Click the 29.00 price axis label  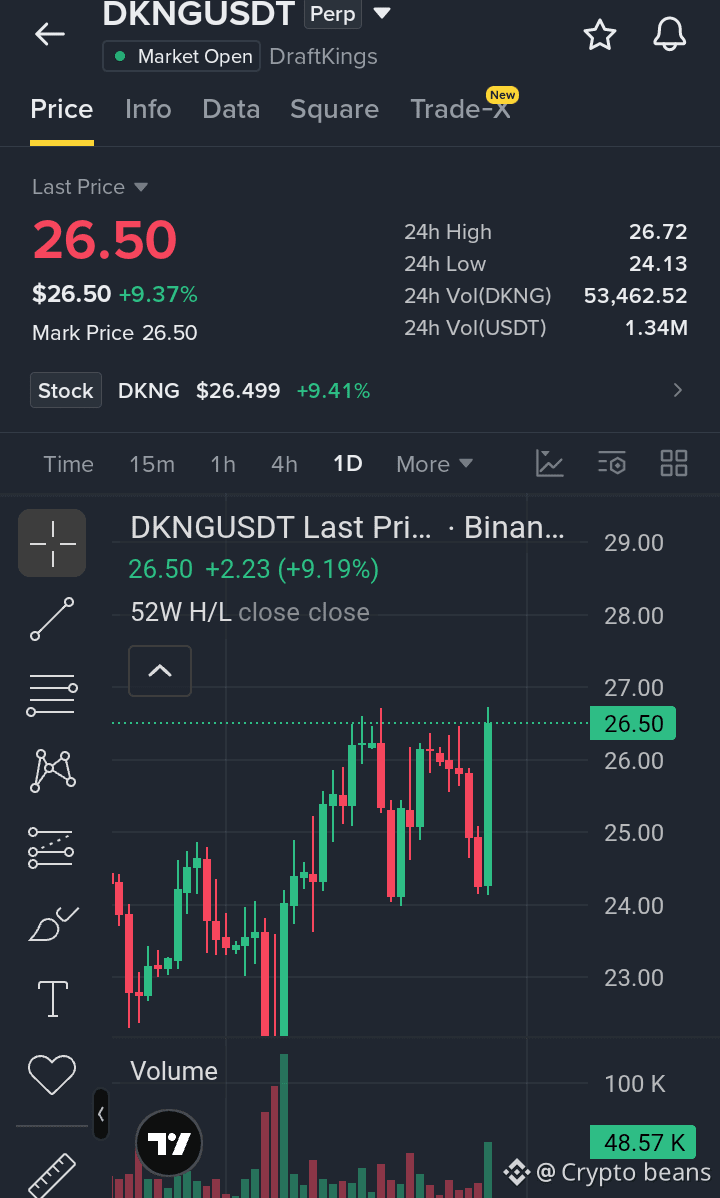tap(634, 543)
